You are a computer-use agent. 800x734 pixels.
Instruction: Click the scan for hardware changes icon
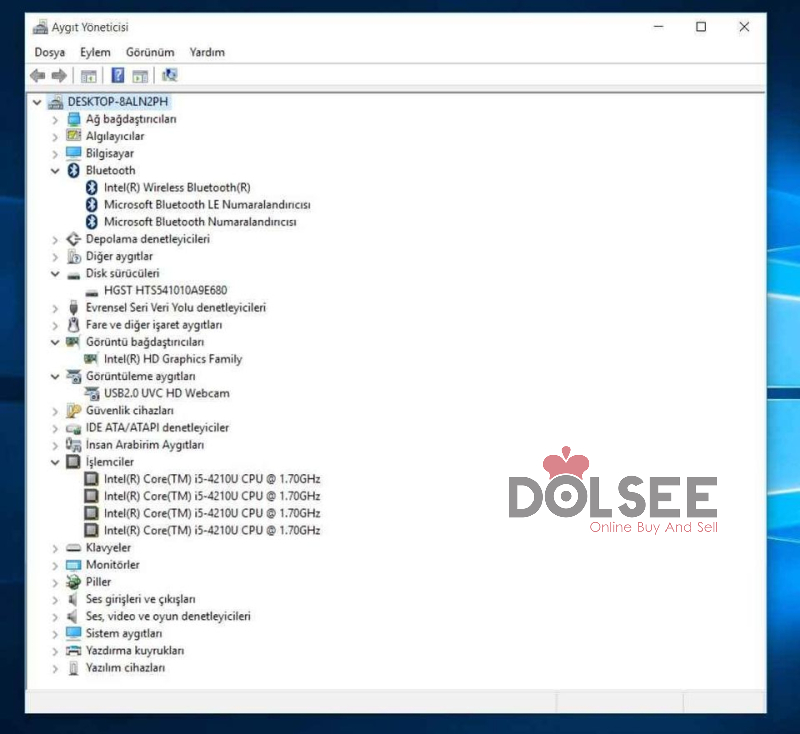(169, 76)
